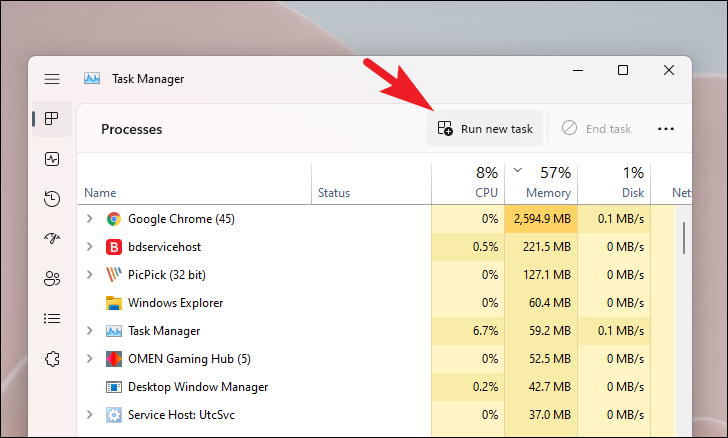Click the 60.4 MB memory cell
Image resolution: width=728 pixels, height=438 pixels.
(x=541, y=303)
